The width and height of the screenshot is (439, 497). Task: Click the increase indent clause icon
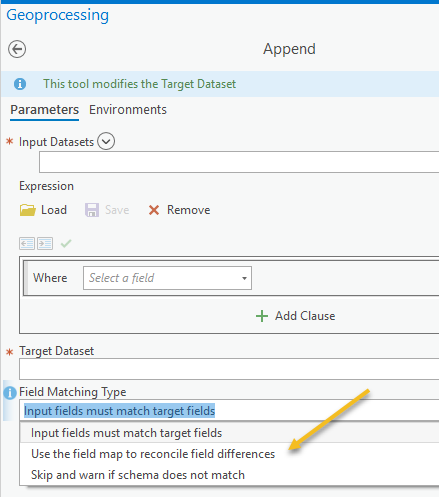point(45,243)
